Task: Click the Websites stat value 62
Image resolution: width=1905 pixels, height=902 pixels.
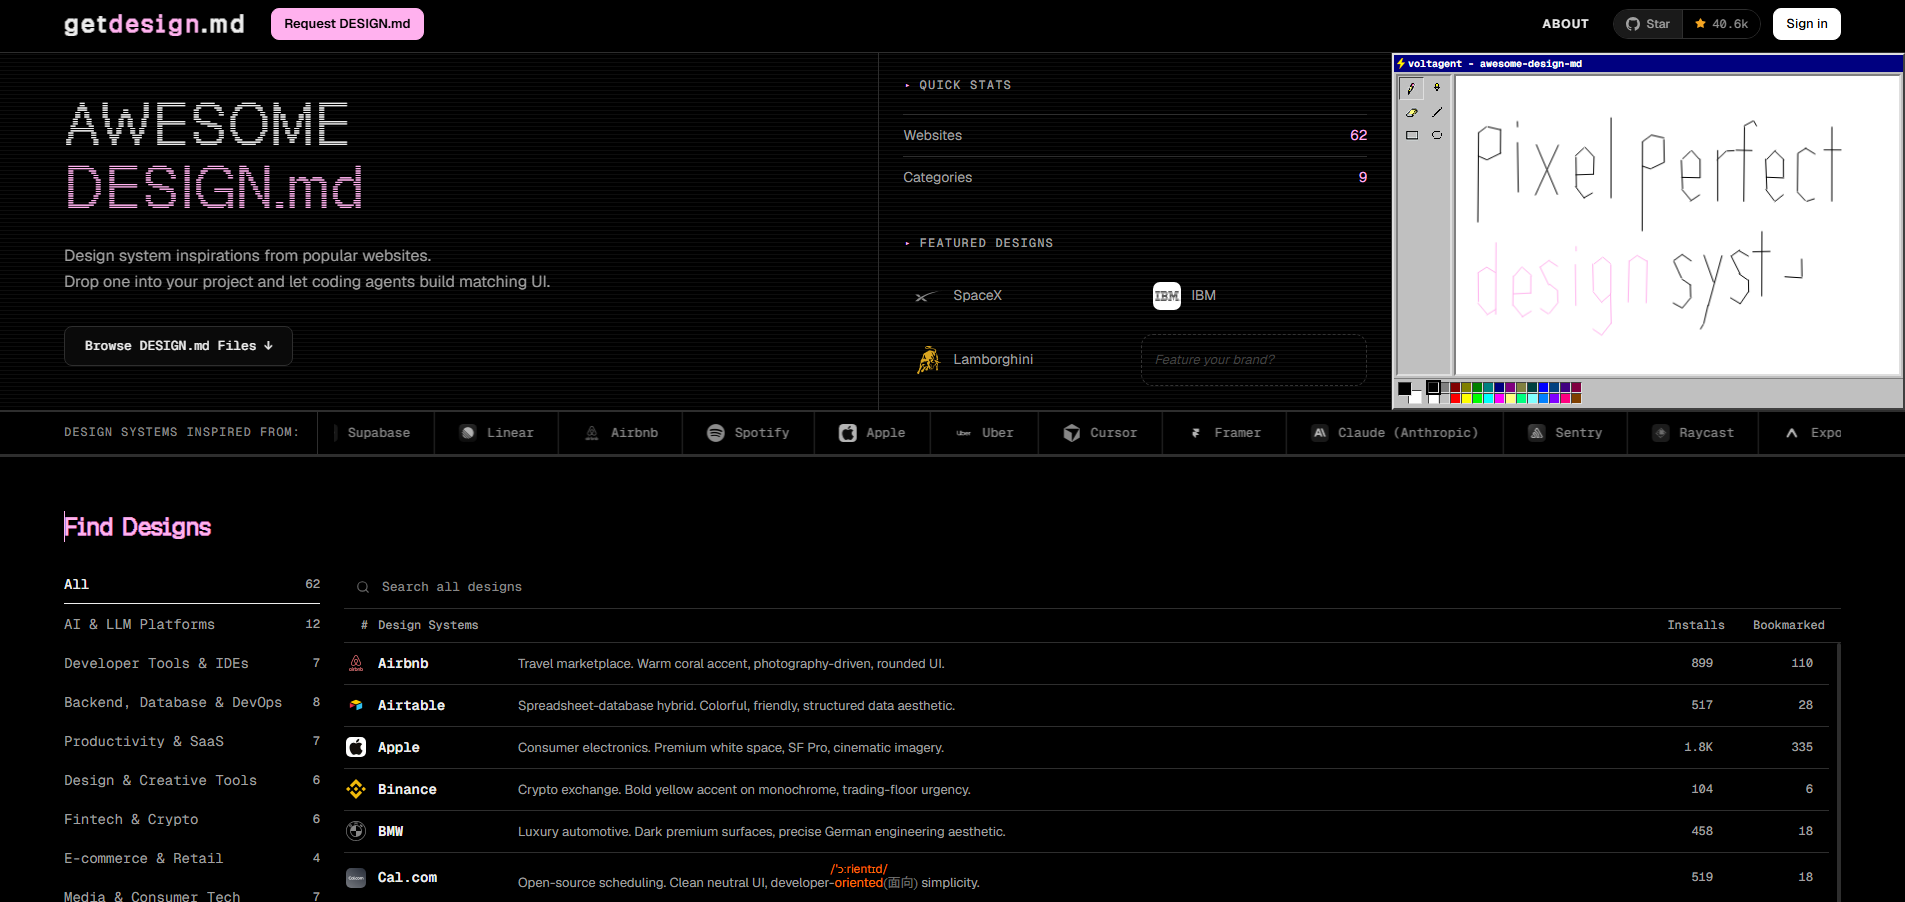Action: click(1358, 135)
